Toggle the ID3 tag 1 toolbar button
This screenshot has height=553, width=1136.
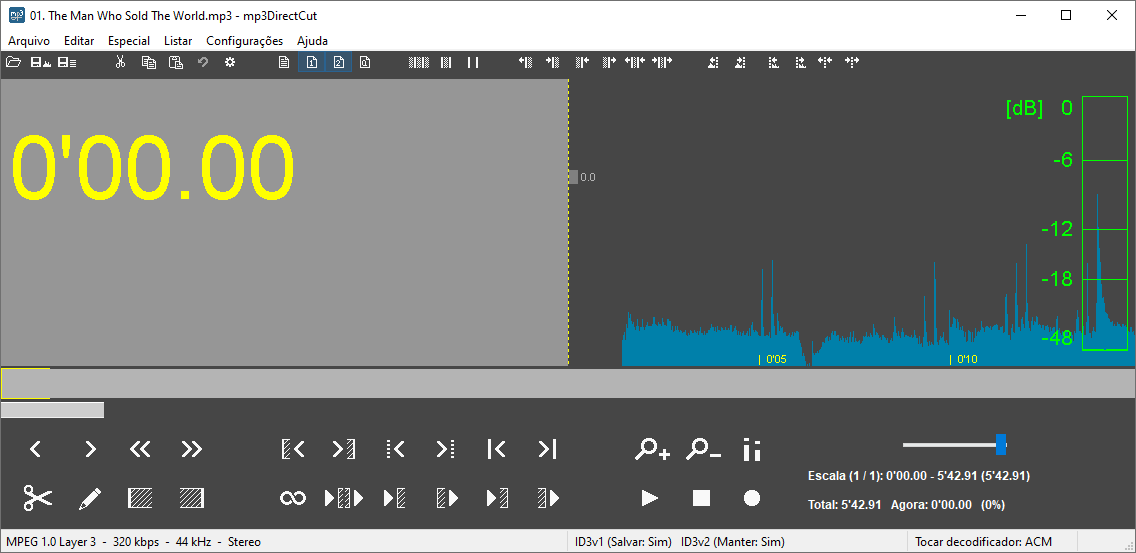[x=312, y=62]
